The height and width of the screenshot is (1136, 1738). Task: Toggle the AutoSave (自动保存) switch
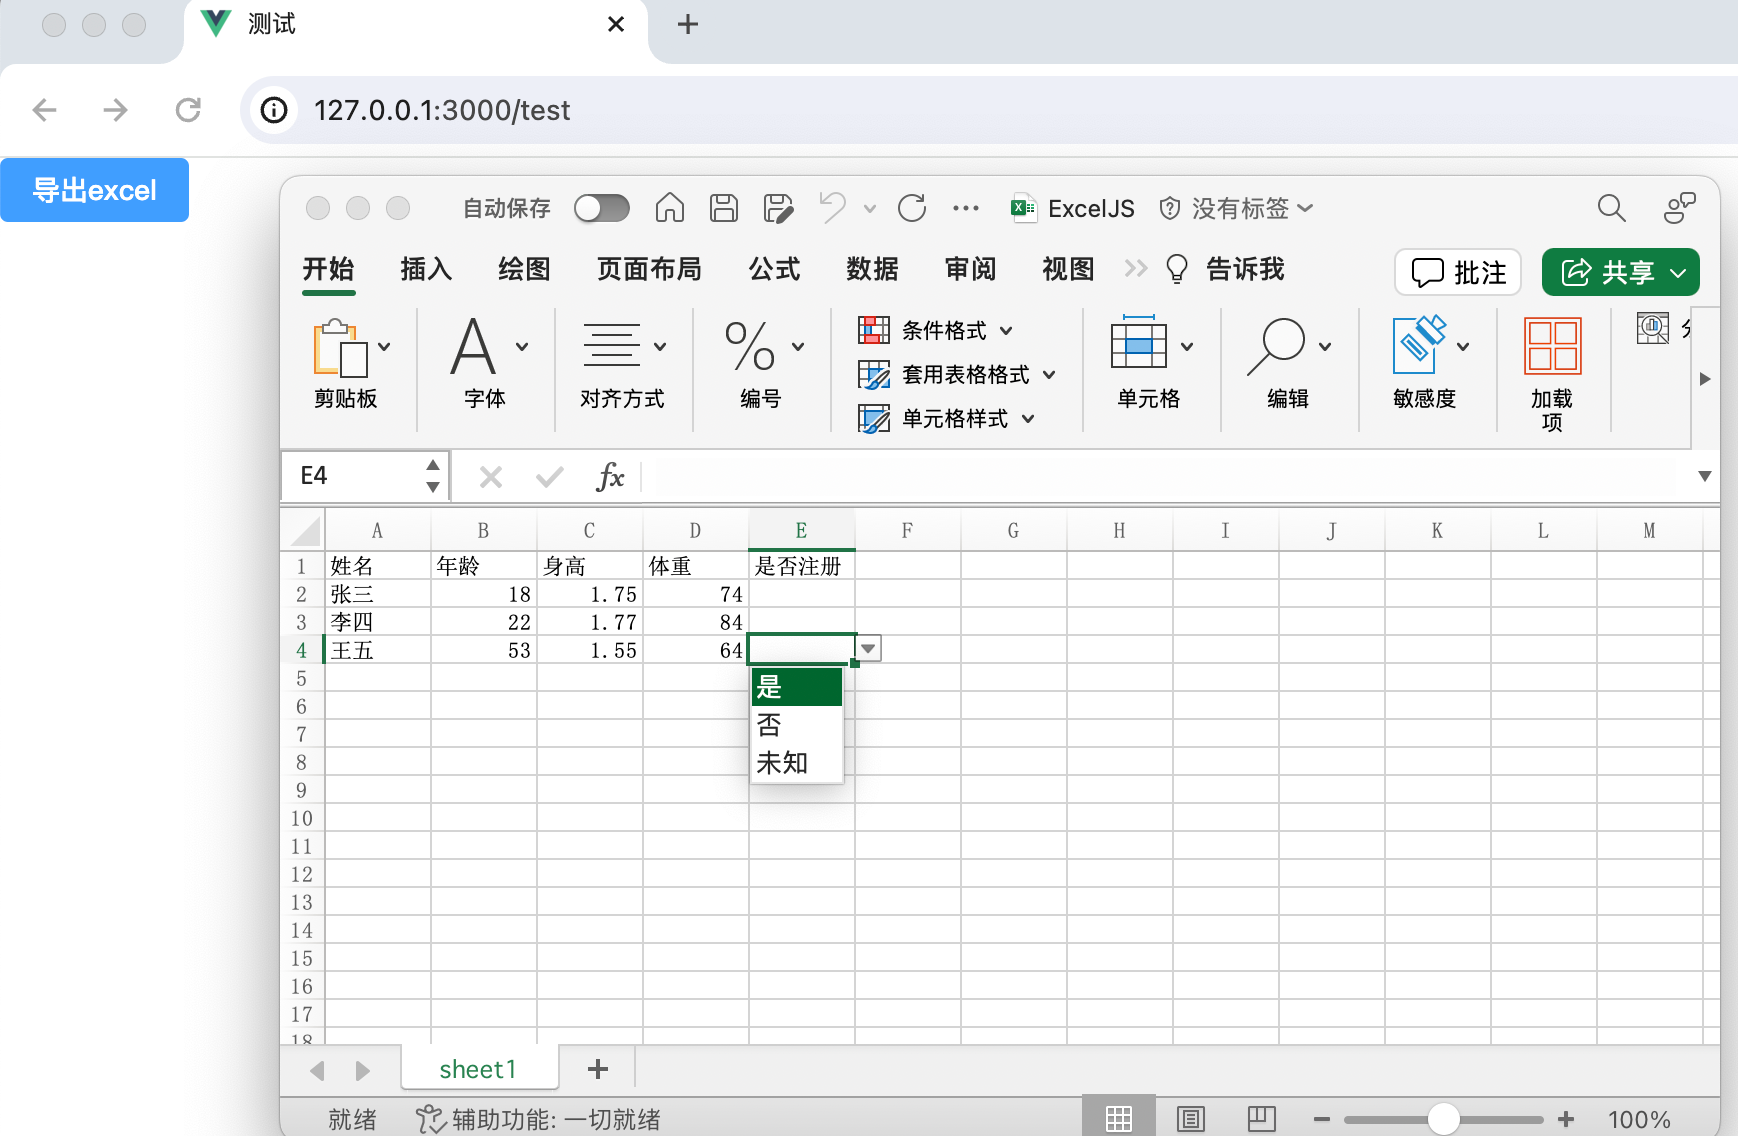[x=602, y=208]
